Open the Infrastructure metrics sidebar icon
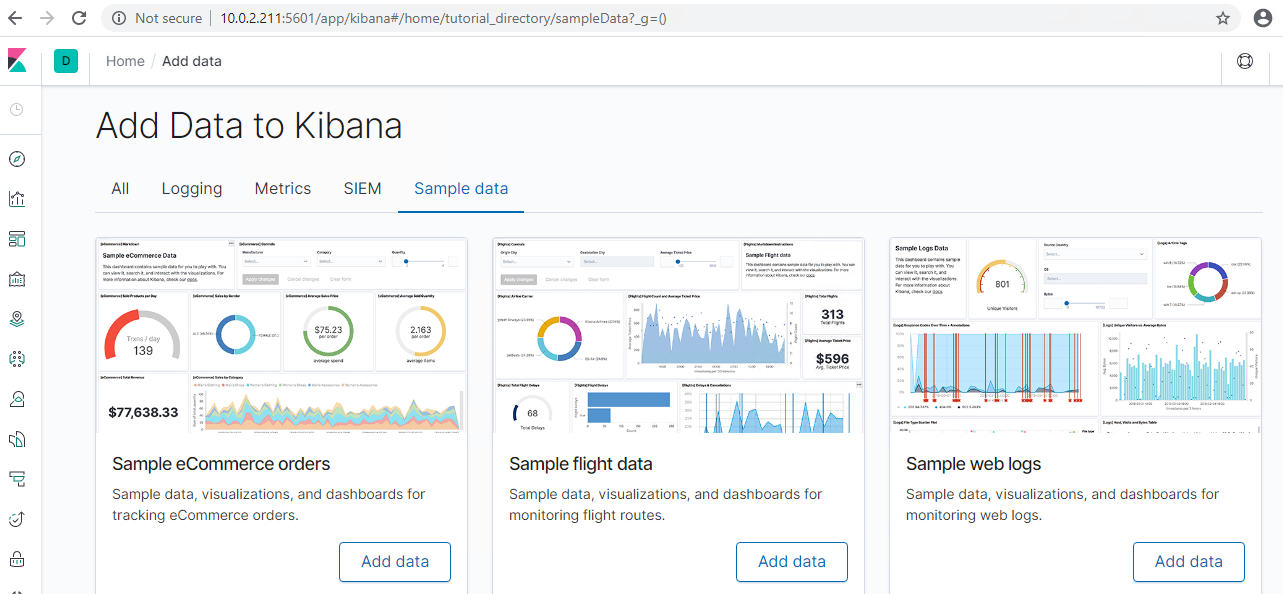 point(17,399)
